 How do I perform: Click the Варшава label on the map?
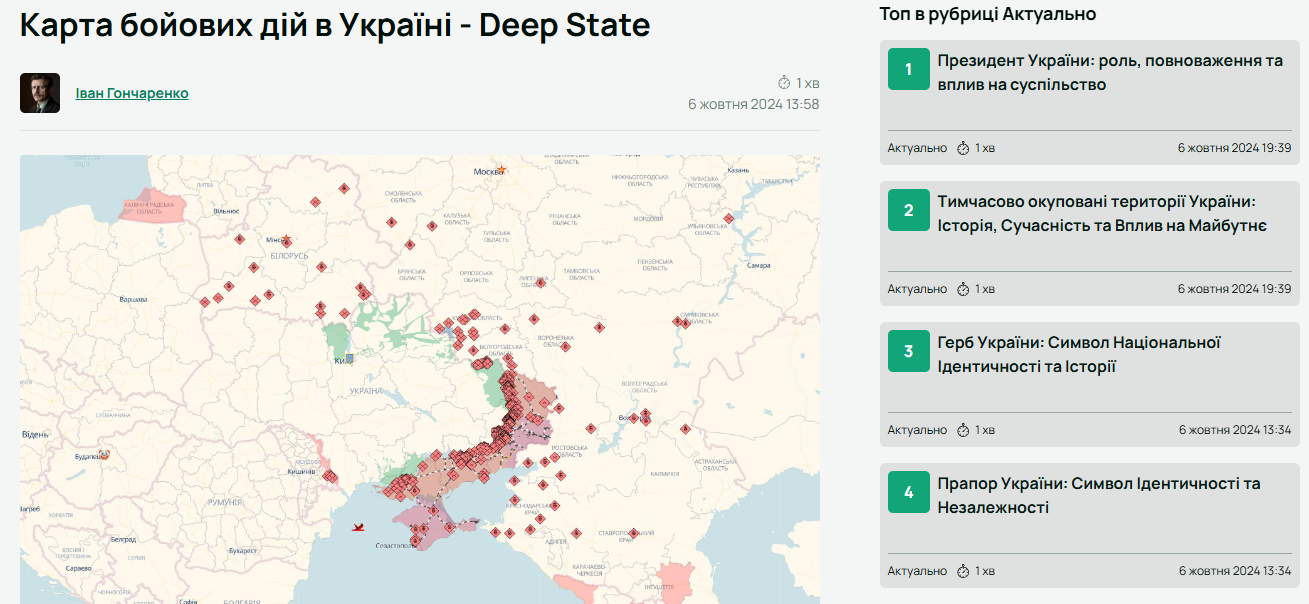[x=133, y=299]
